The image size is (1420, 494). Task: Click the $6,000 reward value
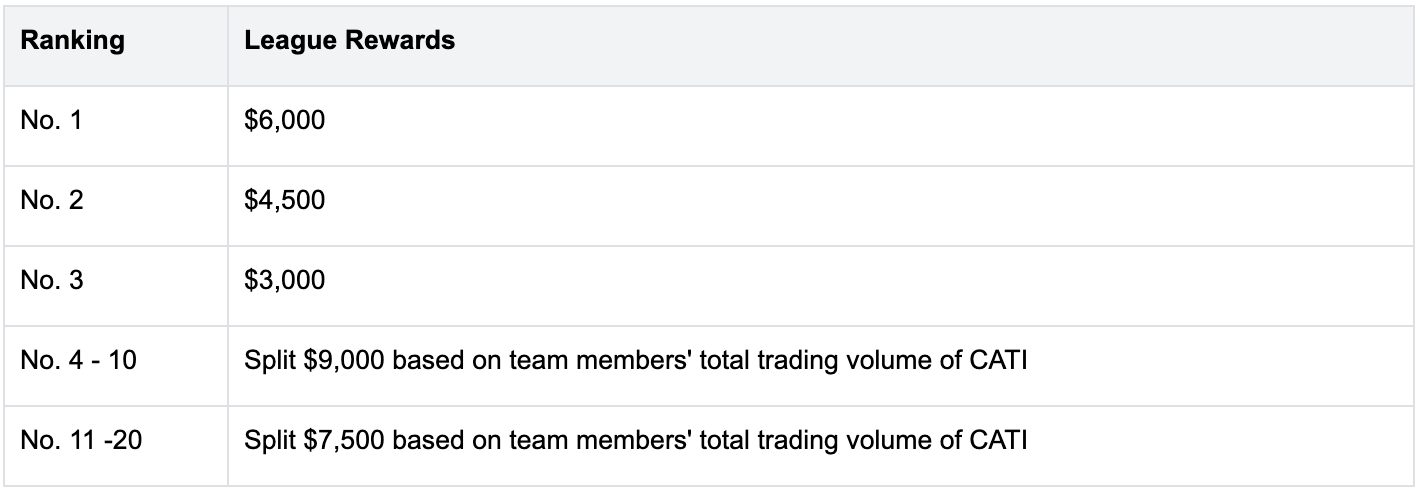284,121
